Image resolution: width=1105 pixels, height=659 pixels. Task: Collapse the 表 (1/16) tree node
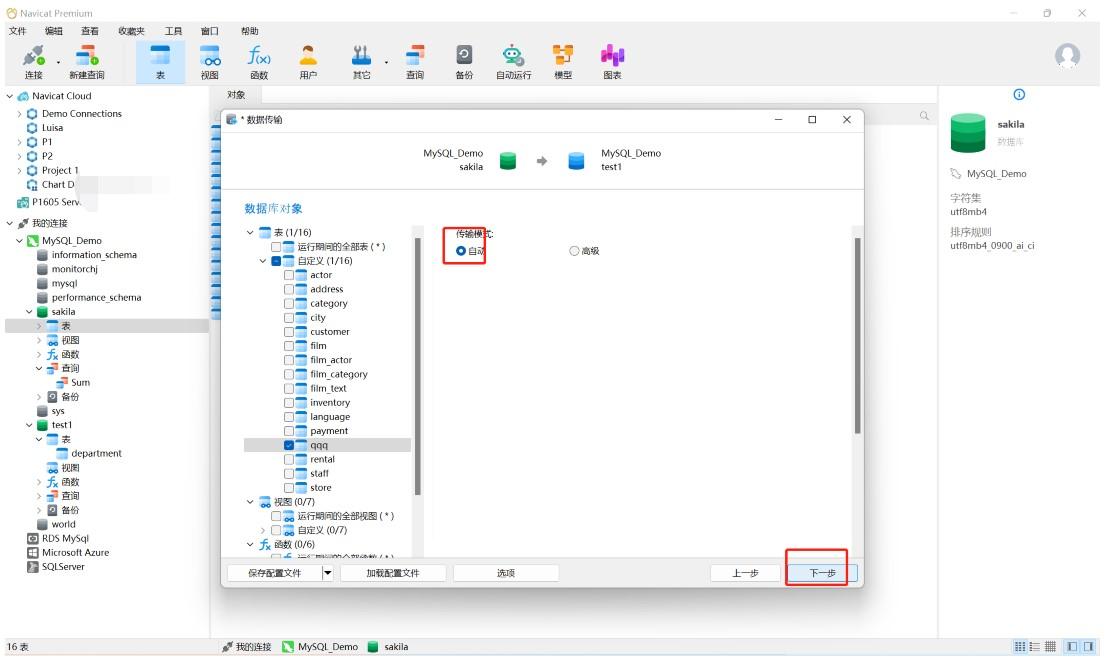click(x=251, y=233)
